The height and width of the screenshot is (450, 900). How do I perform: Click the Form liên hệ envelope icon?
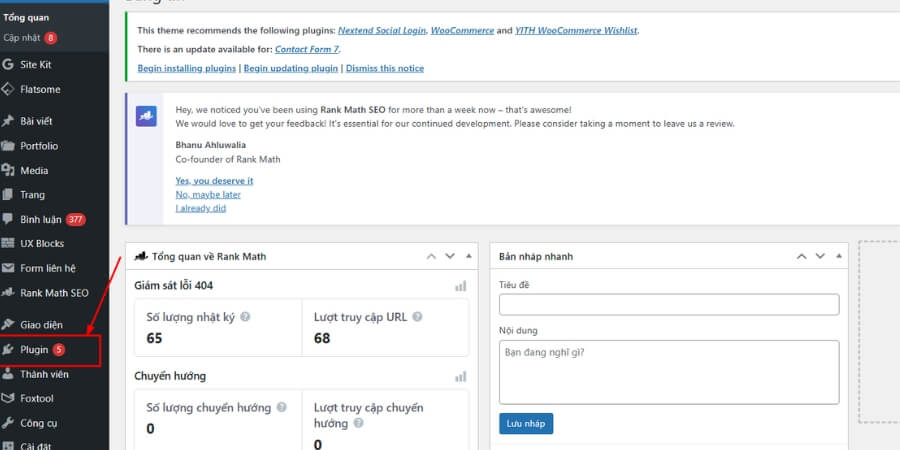click(x=8, y=268)
